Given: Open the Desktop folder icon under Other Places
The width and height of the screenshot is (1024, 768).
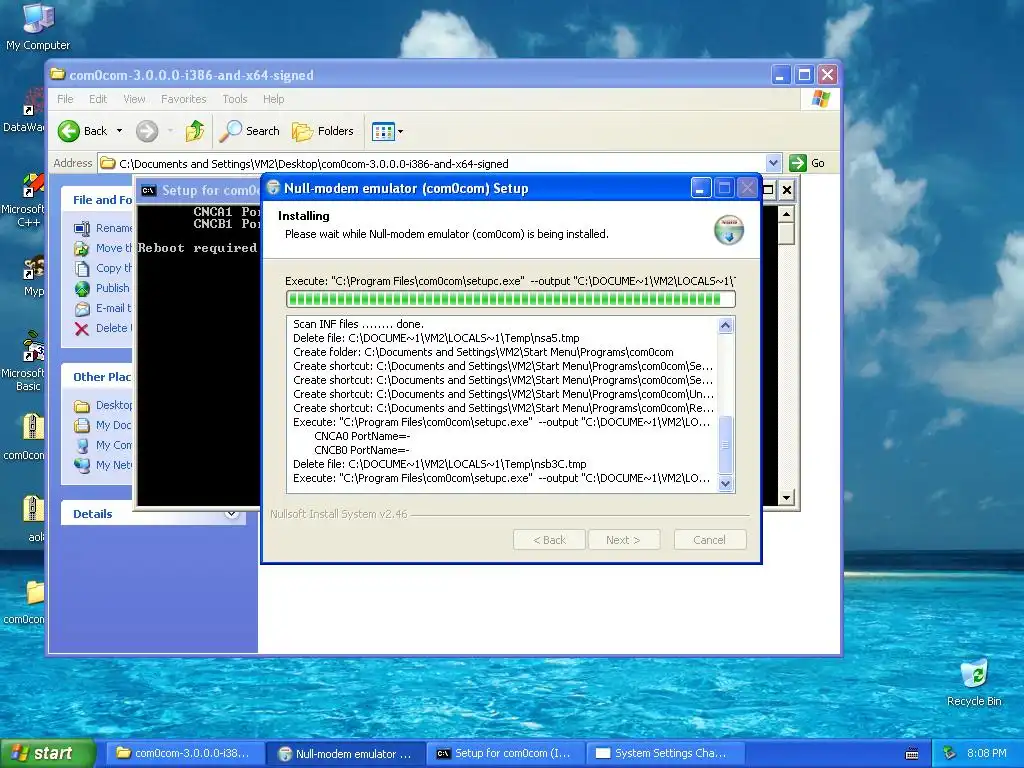Looking at the screenshot, I should pyautogui.click(x=82, y=406).
